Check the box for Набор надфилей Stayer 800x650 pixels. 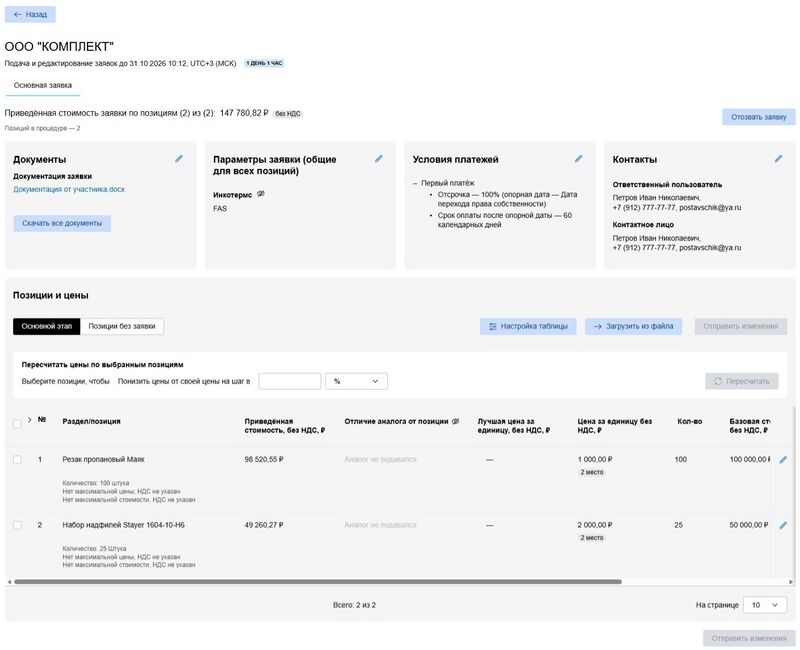point(17,525)
